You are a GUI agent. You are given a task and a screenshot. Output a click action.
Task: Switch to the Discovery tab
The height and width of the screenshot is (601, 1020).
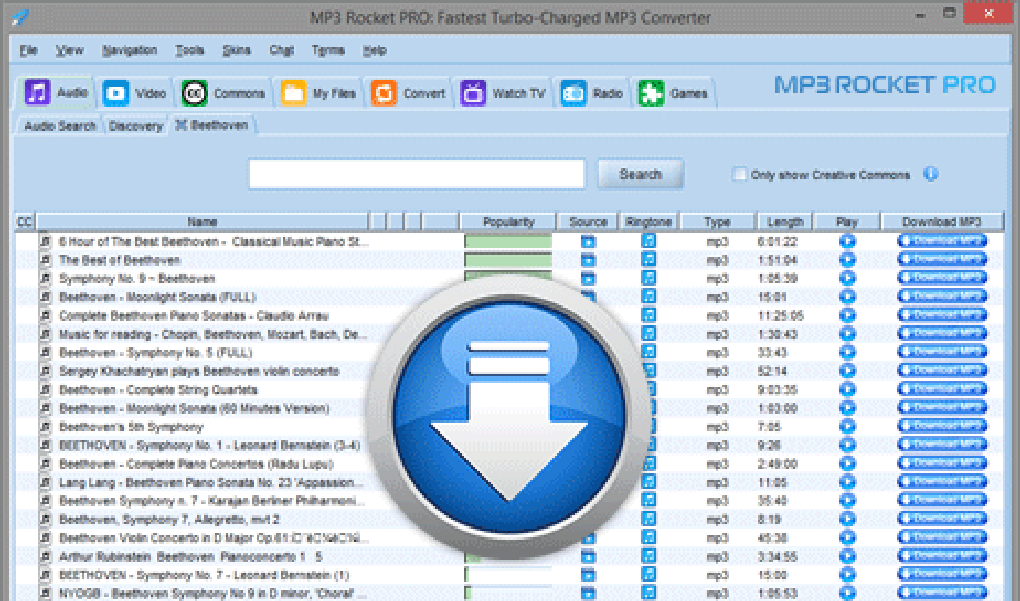coord(135,126)
